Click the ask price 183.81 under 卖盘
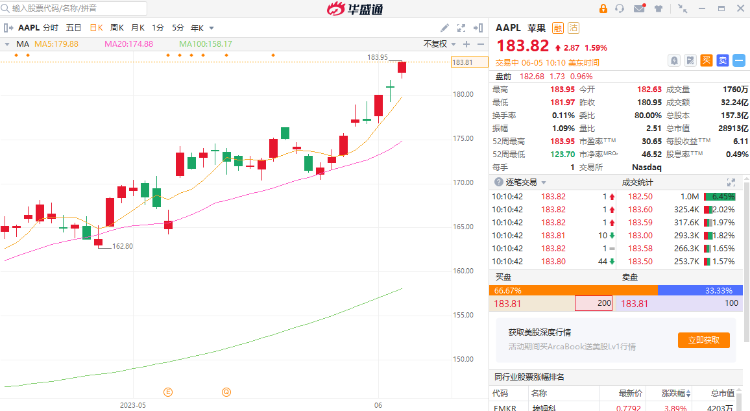Viewport: 750px width, 411px height. pos(635,303)
